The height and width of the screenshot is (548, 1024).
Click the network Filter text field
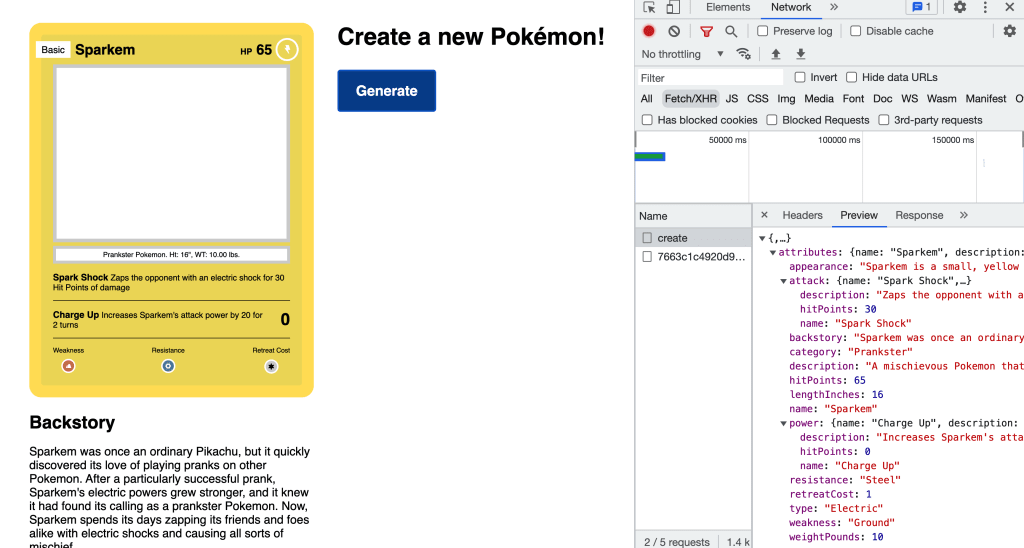pos(710,78)
